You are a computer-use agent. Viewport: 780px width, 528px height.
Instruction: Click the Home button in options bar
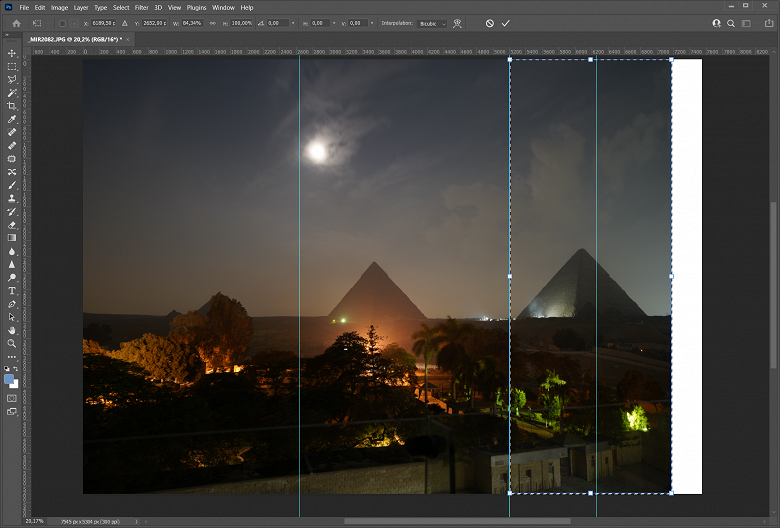[16, 23]
